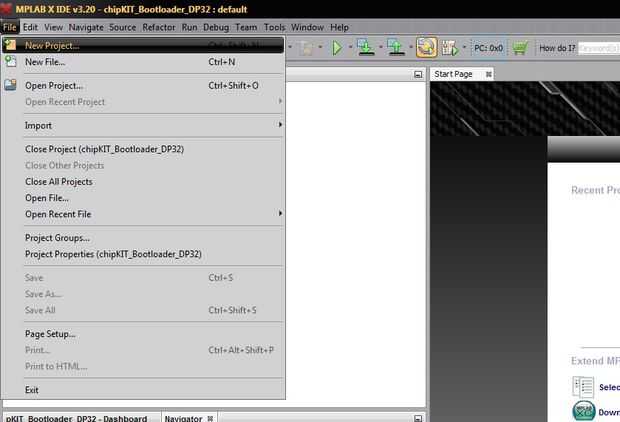Open the Debug Project dropdown arrow
Image resolution: width=620 pixels, height=422 pixels.
pyautogui.click(x=464, y=47)
